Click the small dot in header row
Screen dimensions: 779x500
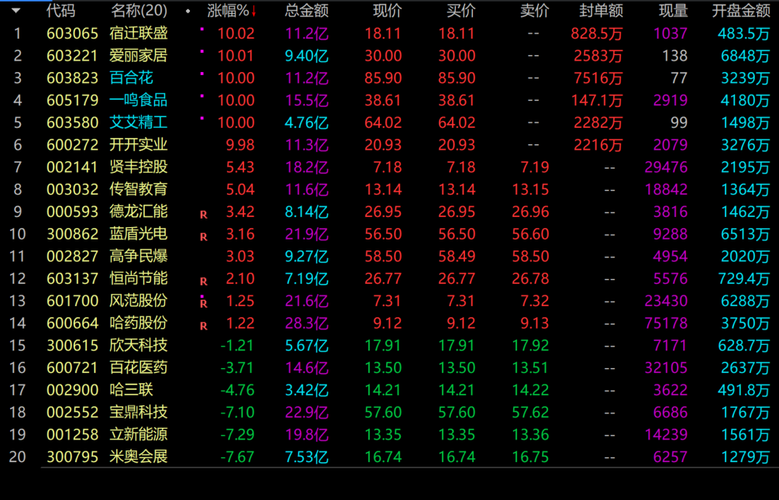pos(188,11)
